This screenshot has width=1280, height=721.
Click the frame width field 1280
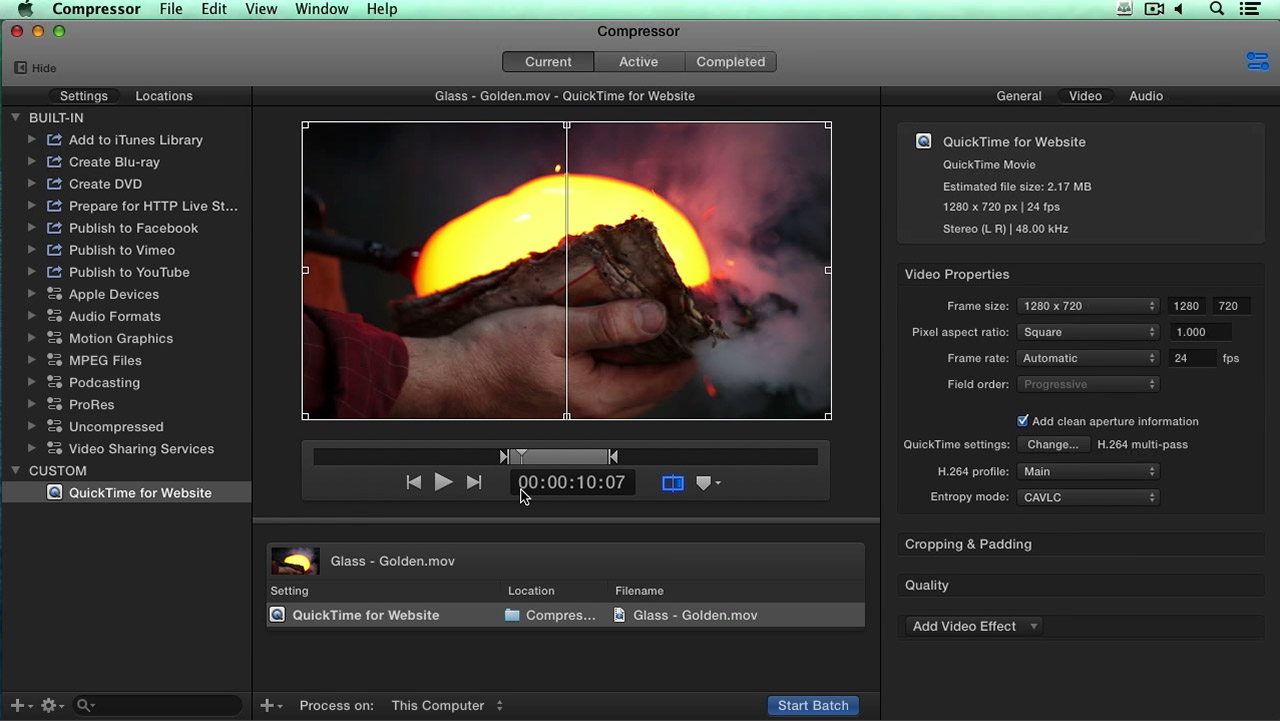coord(1187,306)
